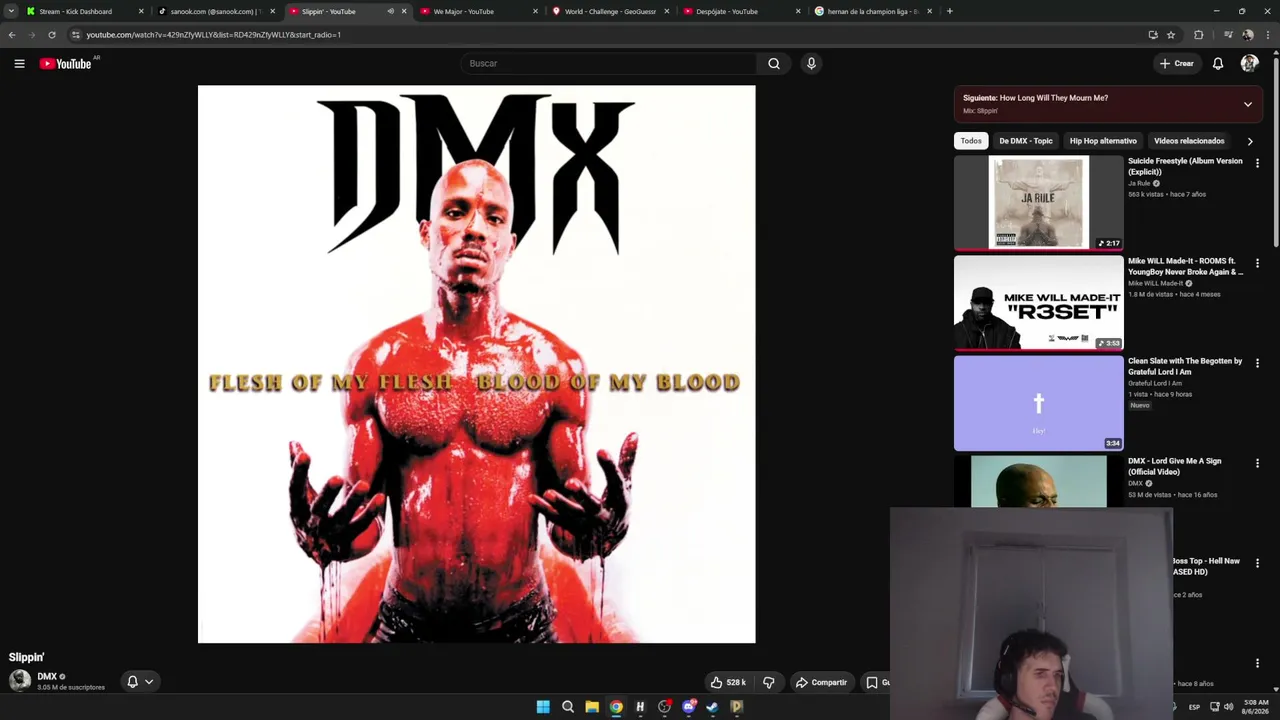Switch to the Despójate - YouTube tab
Image resolution: width=1280 pixels, height=720 pixels.
pyautogui.click(x=742, y=11)
